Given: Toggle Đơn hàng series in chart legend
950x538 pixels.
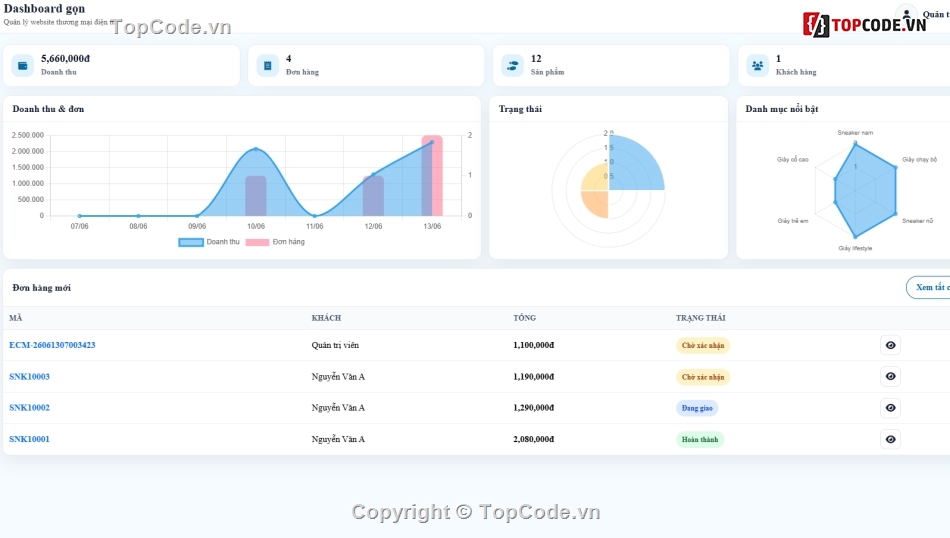Looking at the screenshot, I should (x=275, y=242).
